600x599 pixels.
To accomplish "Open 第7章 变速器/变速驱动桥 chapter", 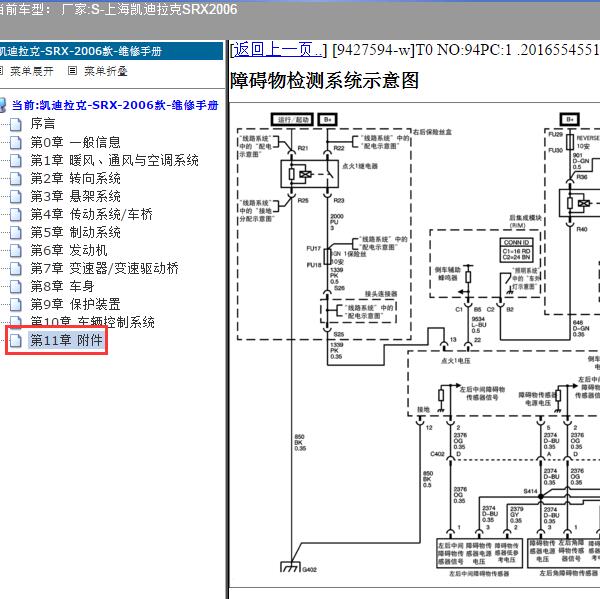I will tap(104, 268).
